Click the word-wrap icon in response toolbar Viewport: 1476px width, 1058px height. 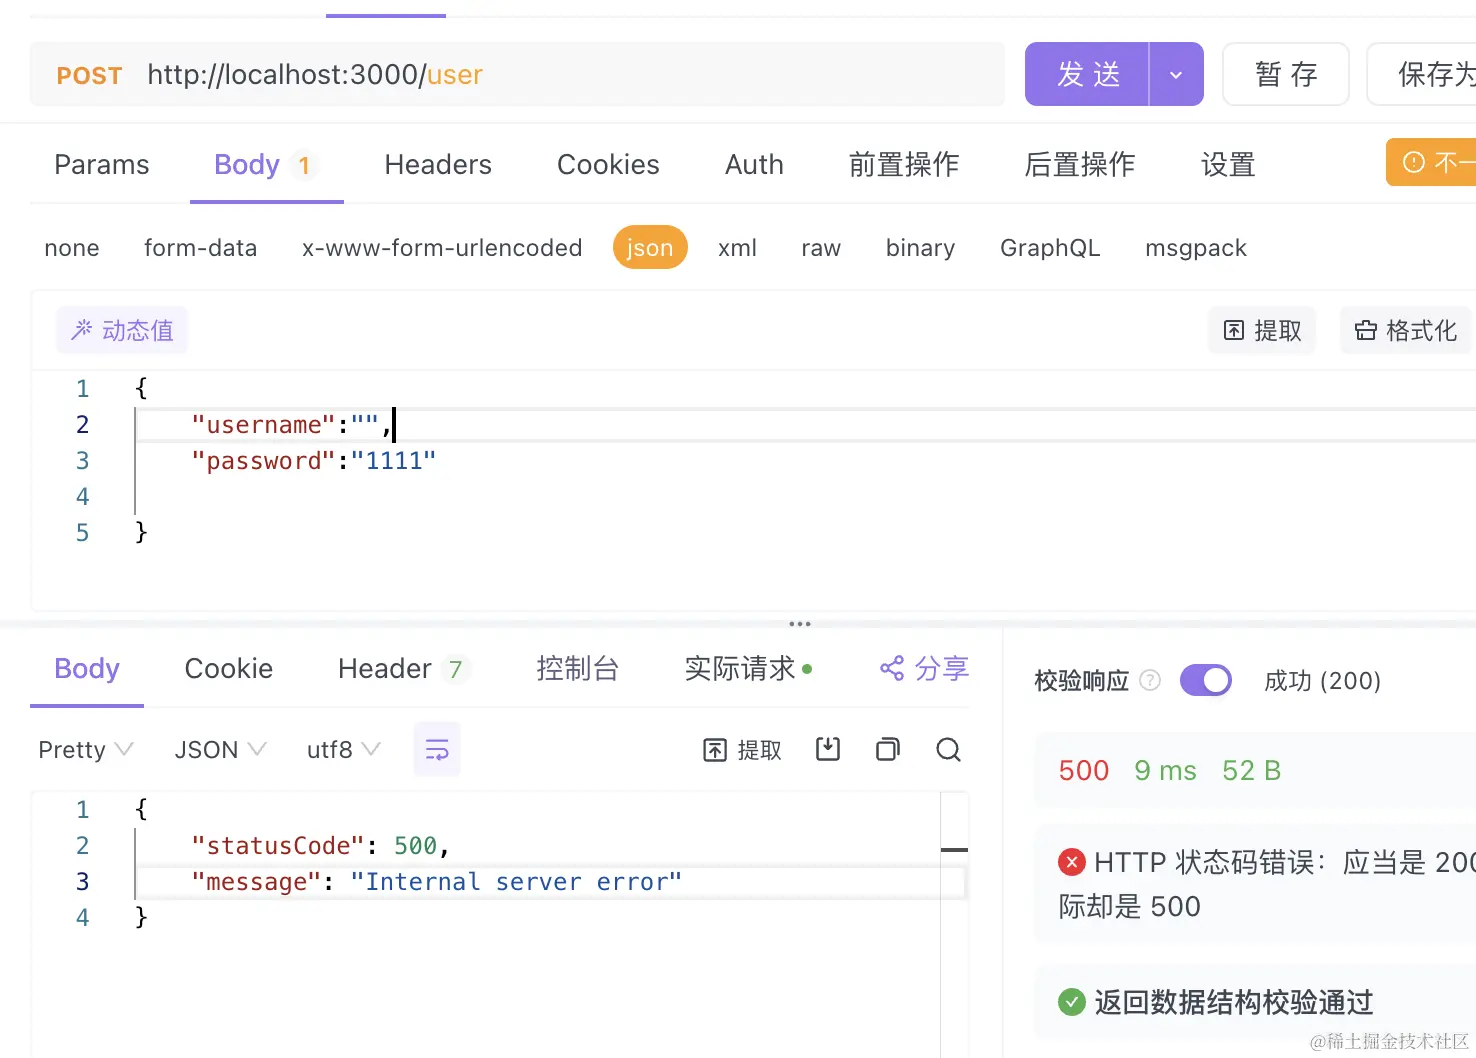437,749
